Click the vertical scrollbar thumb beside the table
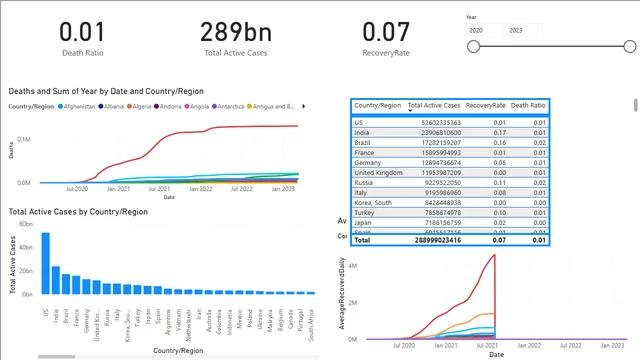This screenshot has height=360, width=640. pos(636,105)
